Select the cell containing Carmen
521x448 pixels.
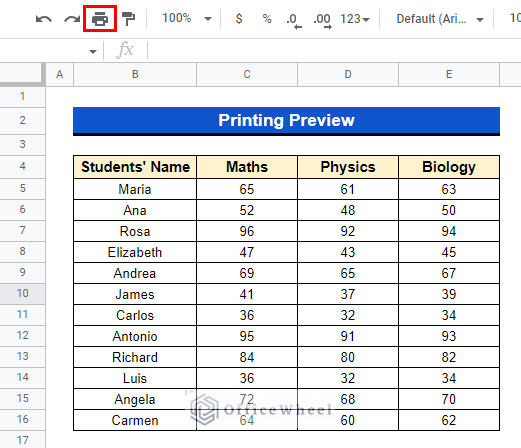pyautogui.click(x=135, y=420)
